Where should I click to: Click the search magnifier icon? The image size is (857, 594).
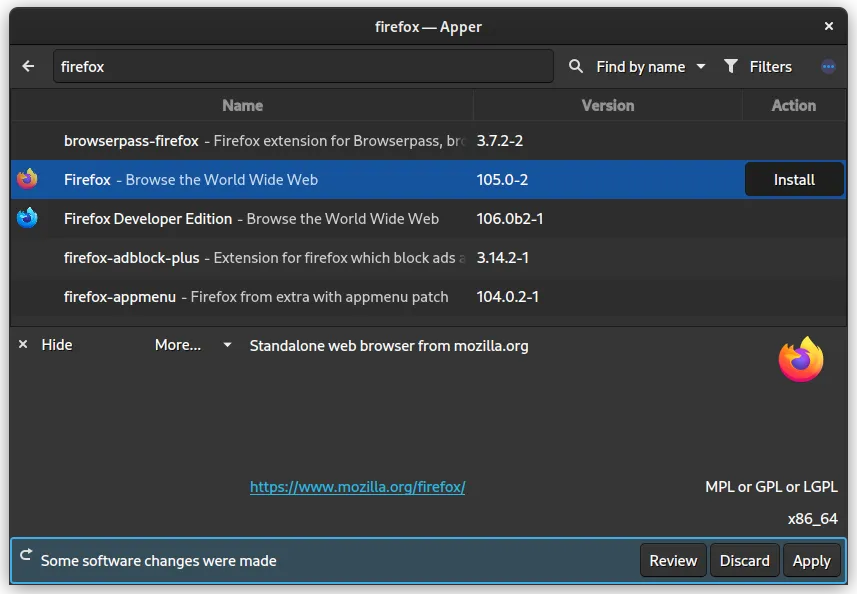click(x=576, y=66)
